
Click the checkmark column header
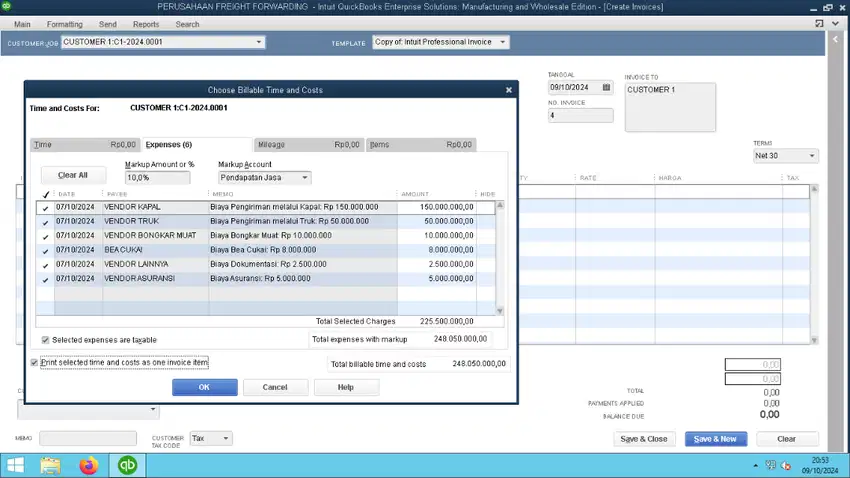(x=46, y=194)
